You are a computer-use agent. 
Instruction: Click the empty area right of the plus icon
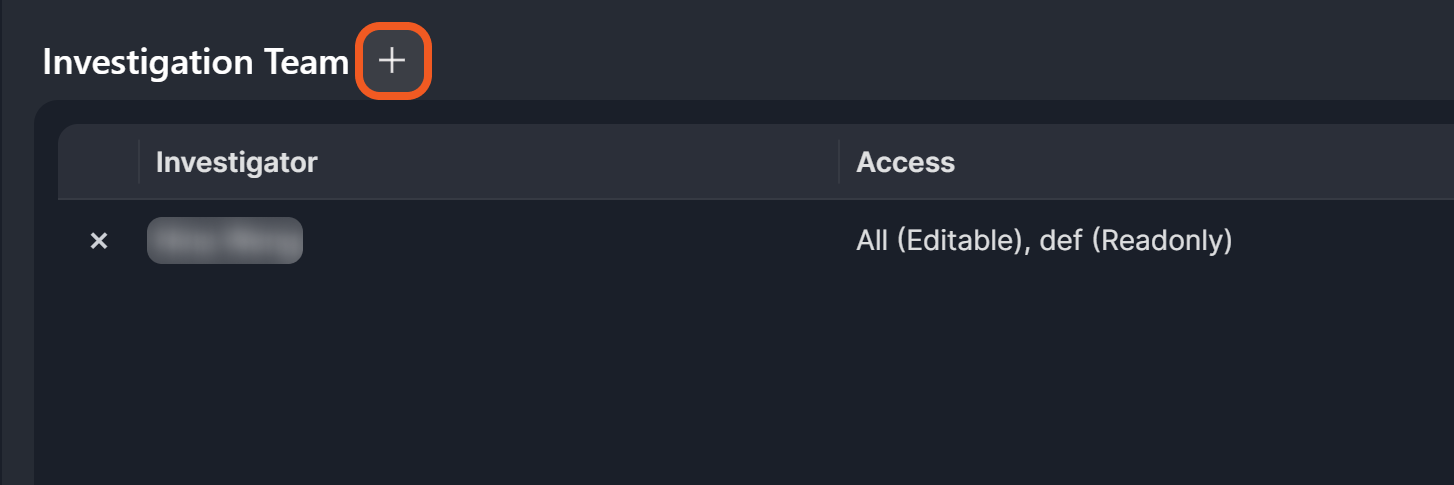click(800, 61)
